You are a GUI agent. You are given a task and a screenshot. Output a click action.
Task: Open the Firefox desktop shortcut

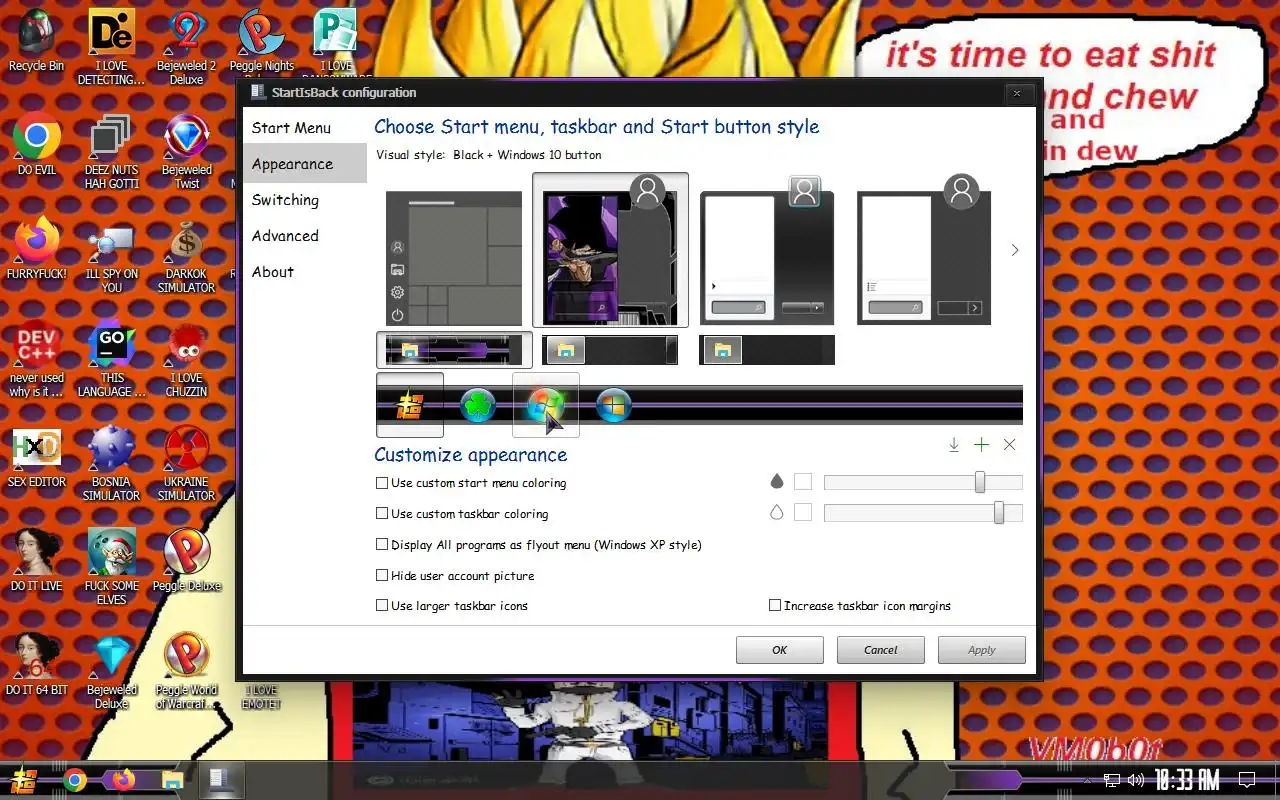pos(37,248)
